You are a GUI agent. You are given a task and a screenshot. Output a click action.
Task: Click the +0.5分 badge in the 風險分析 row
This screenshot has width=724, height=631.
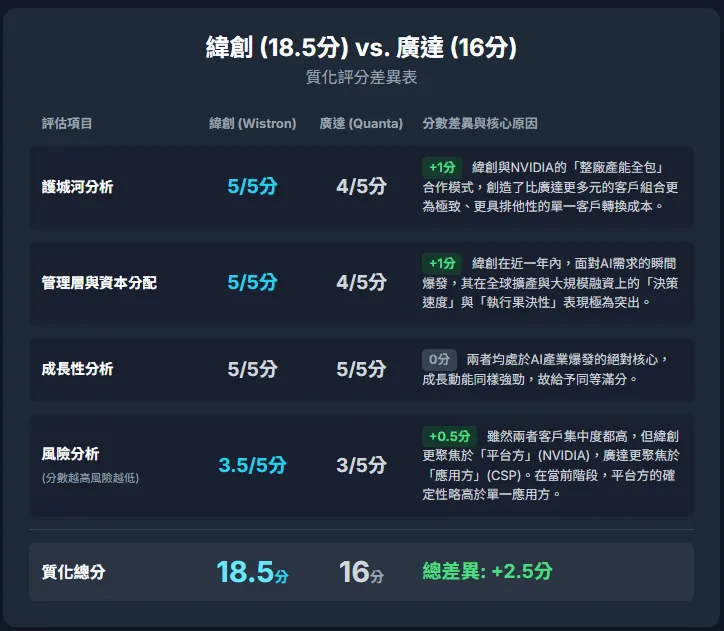(x=449, y=436)
